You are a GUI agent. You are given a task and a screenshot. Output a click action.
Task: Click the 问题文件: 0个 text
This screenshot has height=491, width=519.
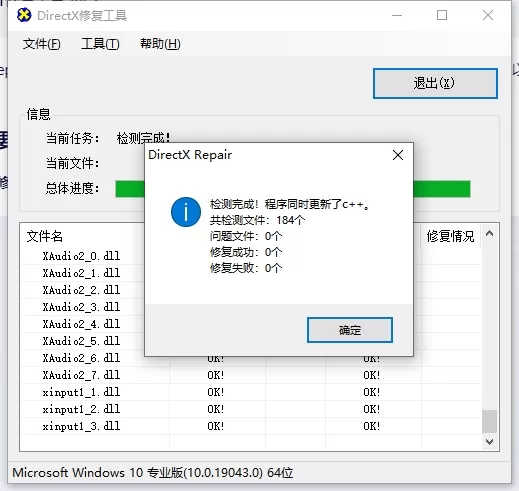(x=246, y=236)
